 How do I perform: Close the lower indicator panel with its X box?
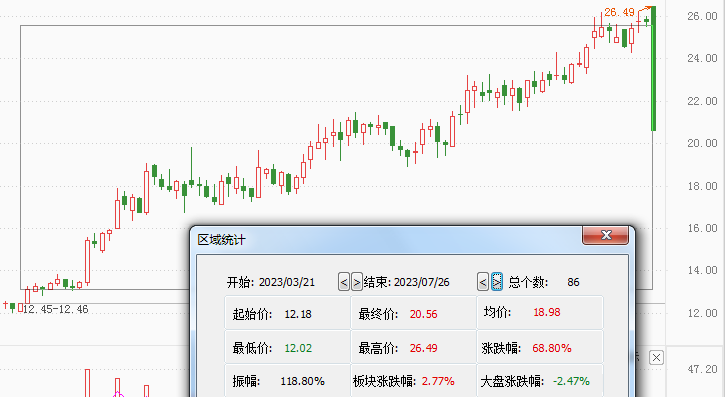(x=656, y=357)
